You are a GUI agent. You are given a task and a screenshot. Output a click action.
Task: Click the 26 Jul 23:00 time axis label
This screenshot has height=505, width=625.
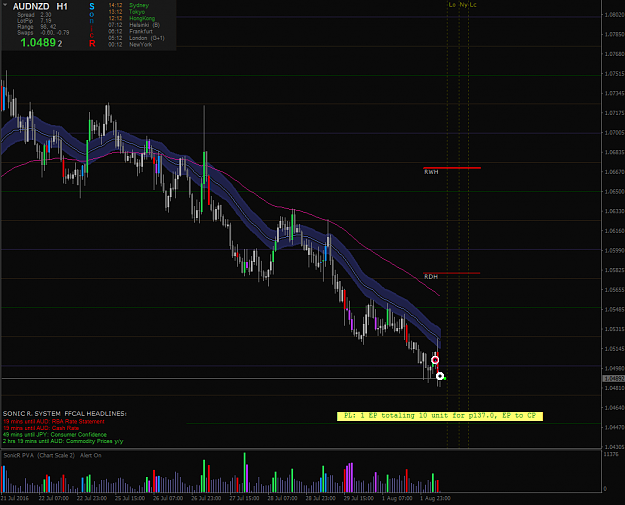(x=206, y=498)
